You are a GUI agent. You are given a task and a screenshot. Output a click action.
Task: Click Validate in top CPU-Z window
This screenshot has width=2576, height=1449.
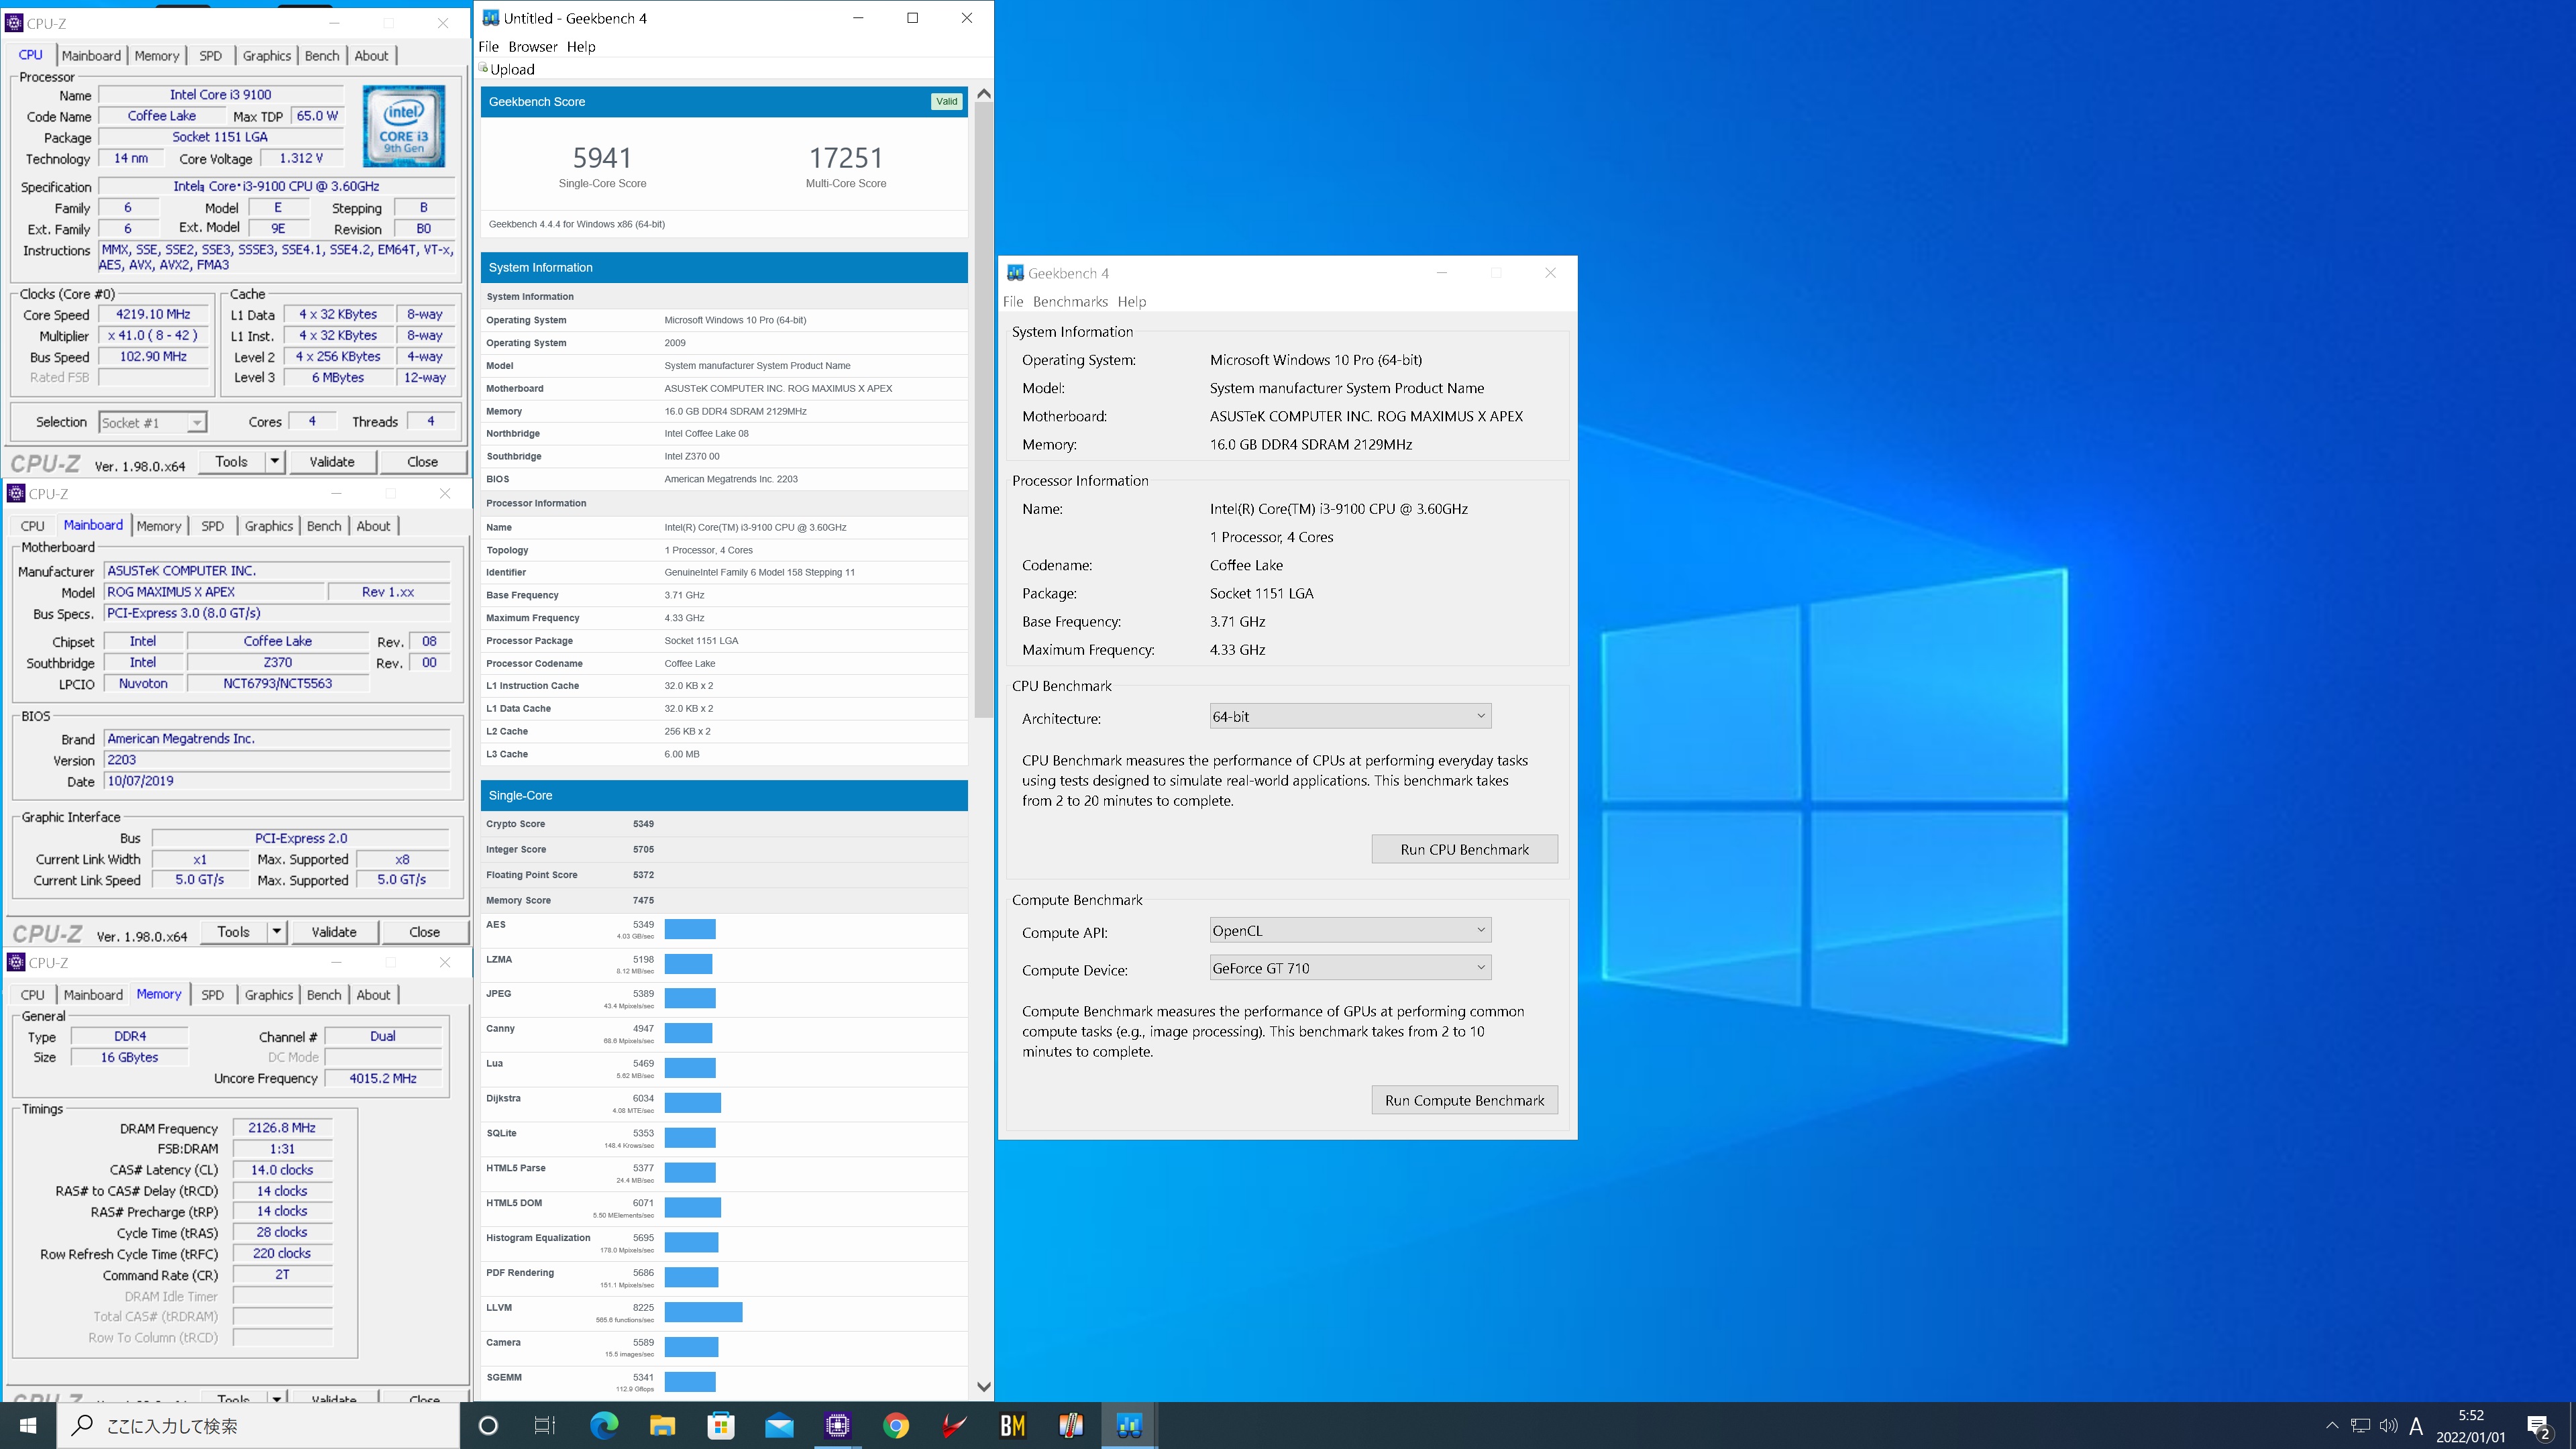[332, 461]
